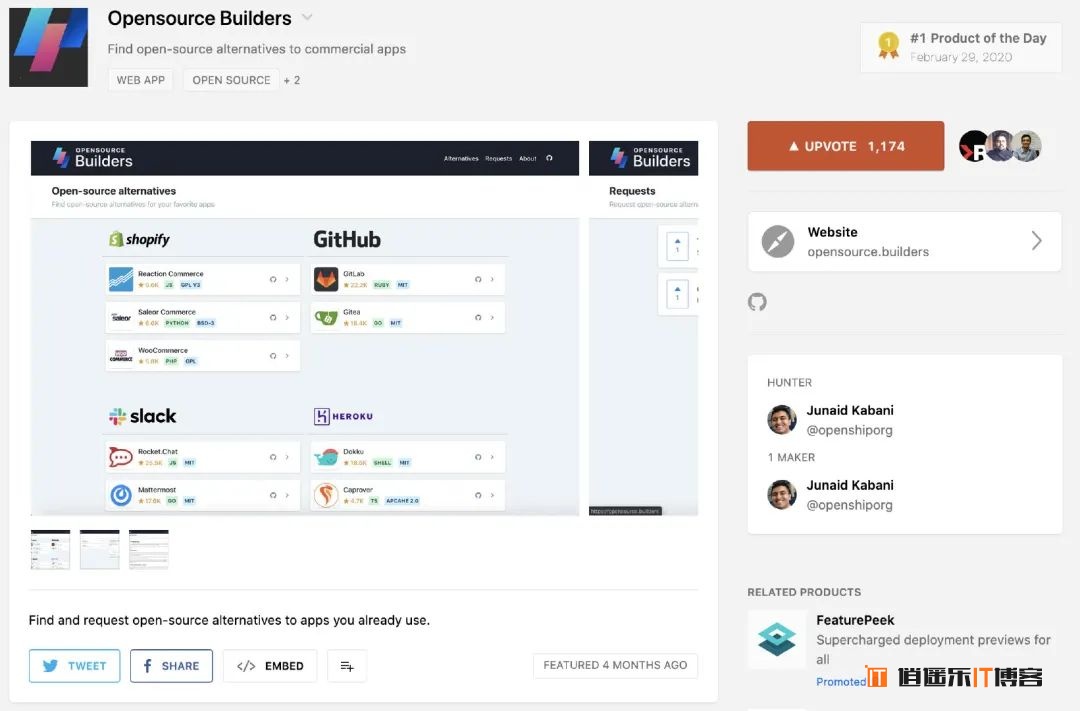The height and width of the screenshot is (711, 1080).
Task: Show the +2 more topics
Action: (x=292, y=80)
